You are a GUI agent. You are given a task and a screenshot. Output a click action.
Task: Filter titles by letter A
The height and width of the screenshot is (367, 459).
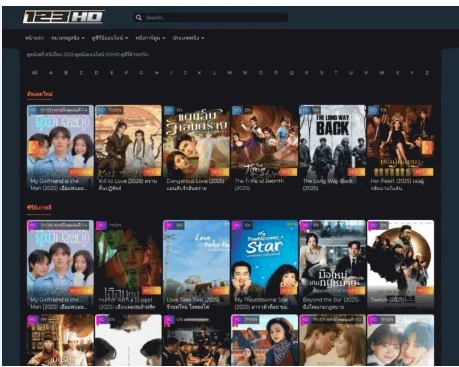pos(51,72)
